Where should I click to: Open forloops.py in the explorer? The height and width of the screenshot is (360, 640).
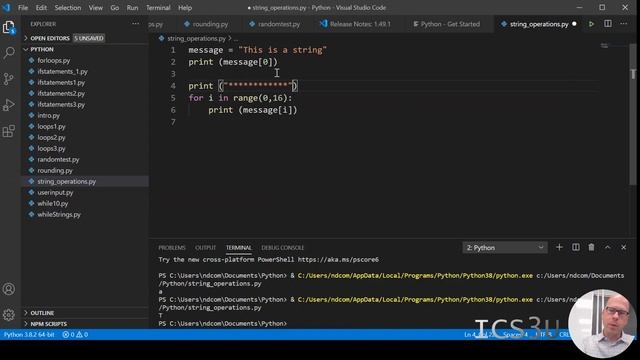(x=53, y=60)
